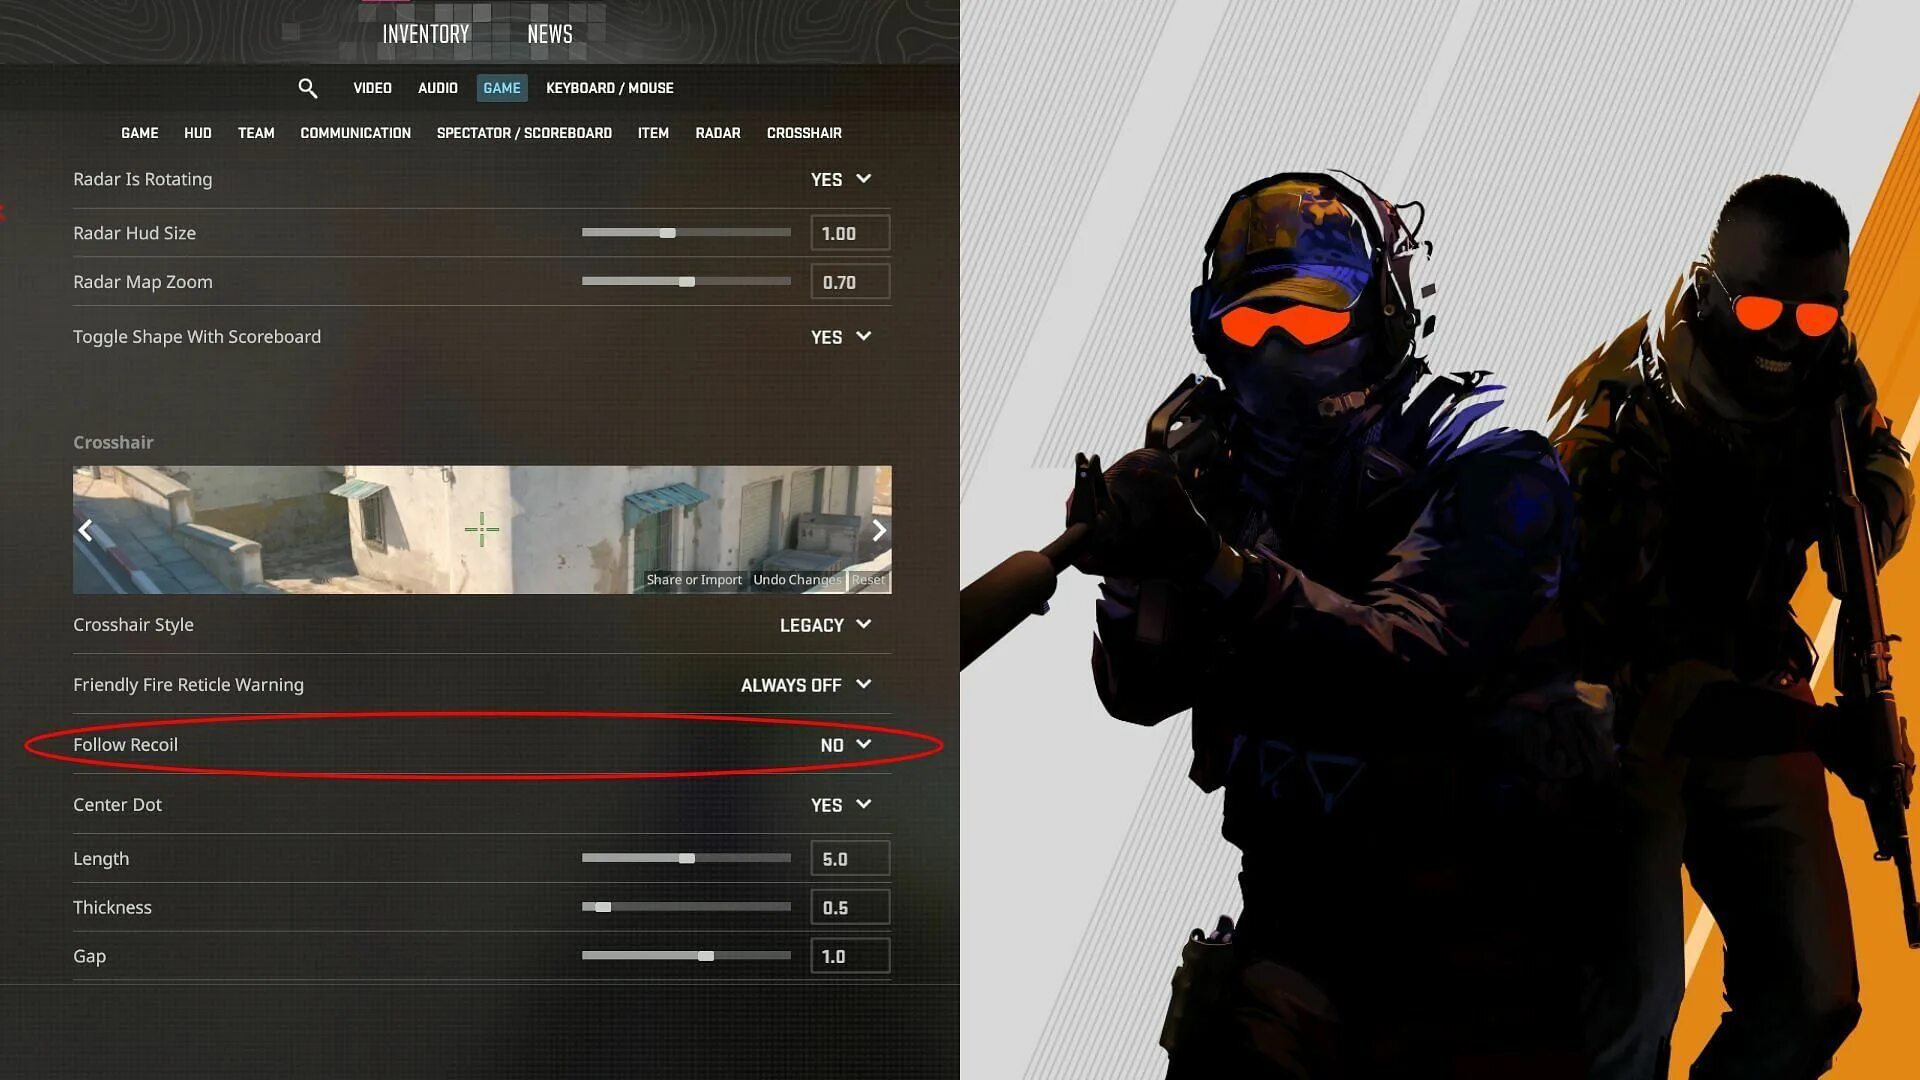Disable Toggle Shape With Scoreboard
This screenshot has height=1080, width=1920.
tap(841, 335)
